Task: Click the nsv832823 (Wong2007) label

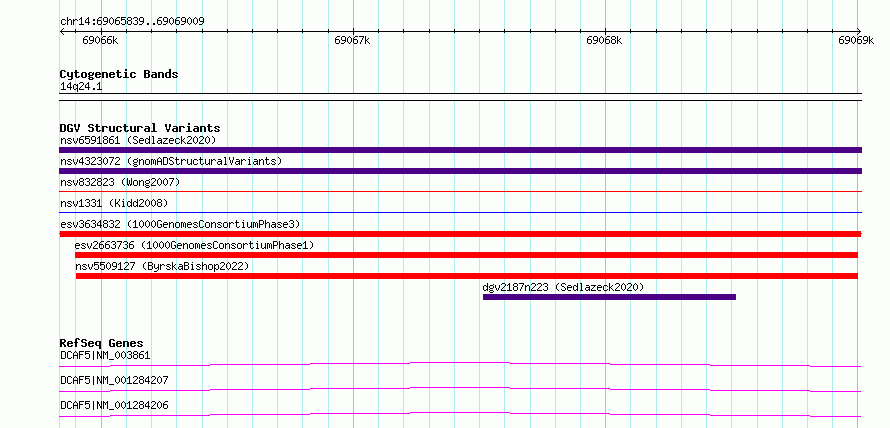Action: click(x=120, y=182)
